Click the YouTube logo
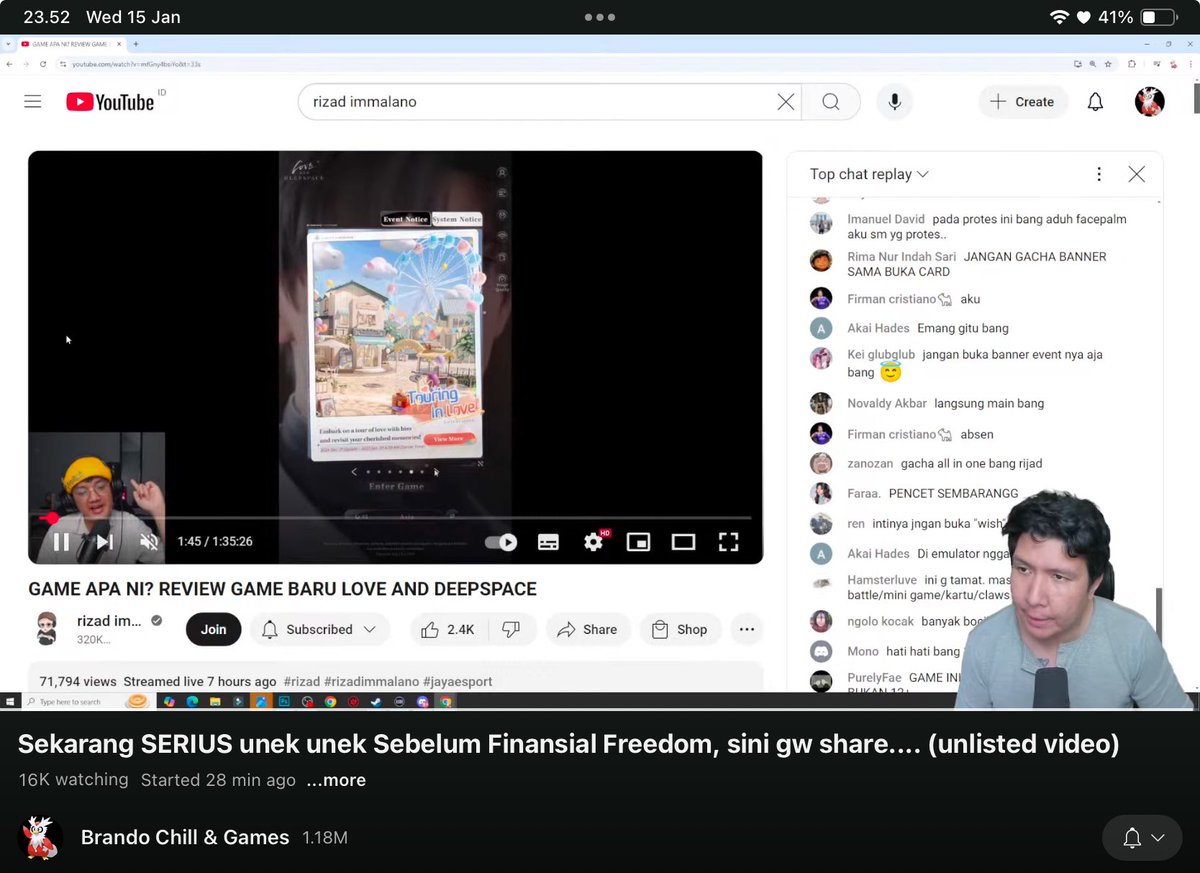Viewport: 1200px width, 873px height. (110, 102)
